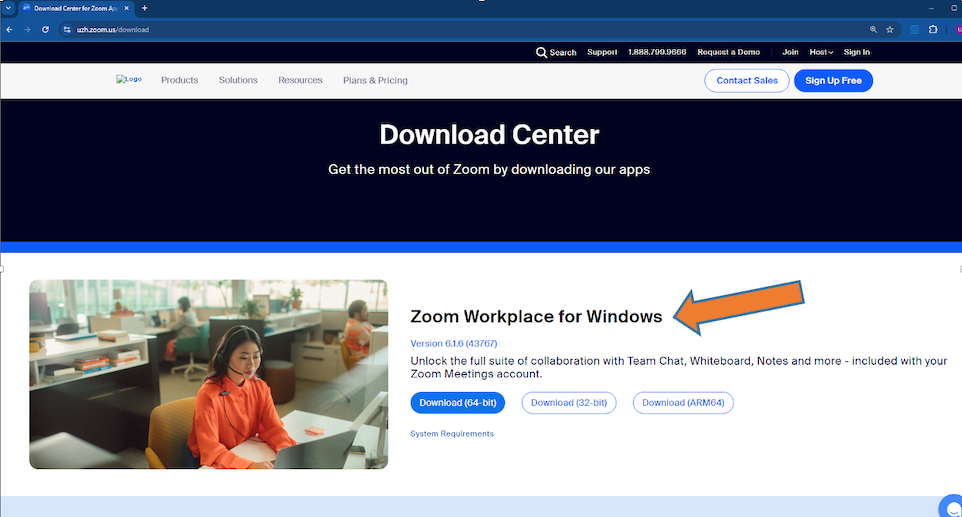This screenshot has width=962, height=517.
Task: Open the browser extensions puzzle icon
Action: (933, 30)
